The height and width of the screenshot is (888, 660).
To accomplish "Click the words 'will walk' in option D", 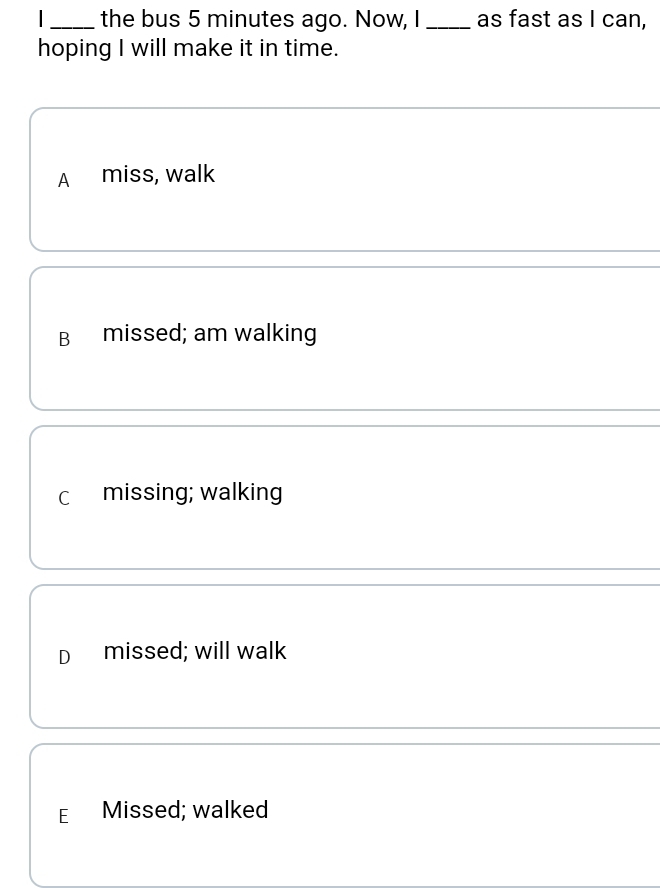I will (241, 651).
